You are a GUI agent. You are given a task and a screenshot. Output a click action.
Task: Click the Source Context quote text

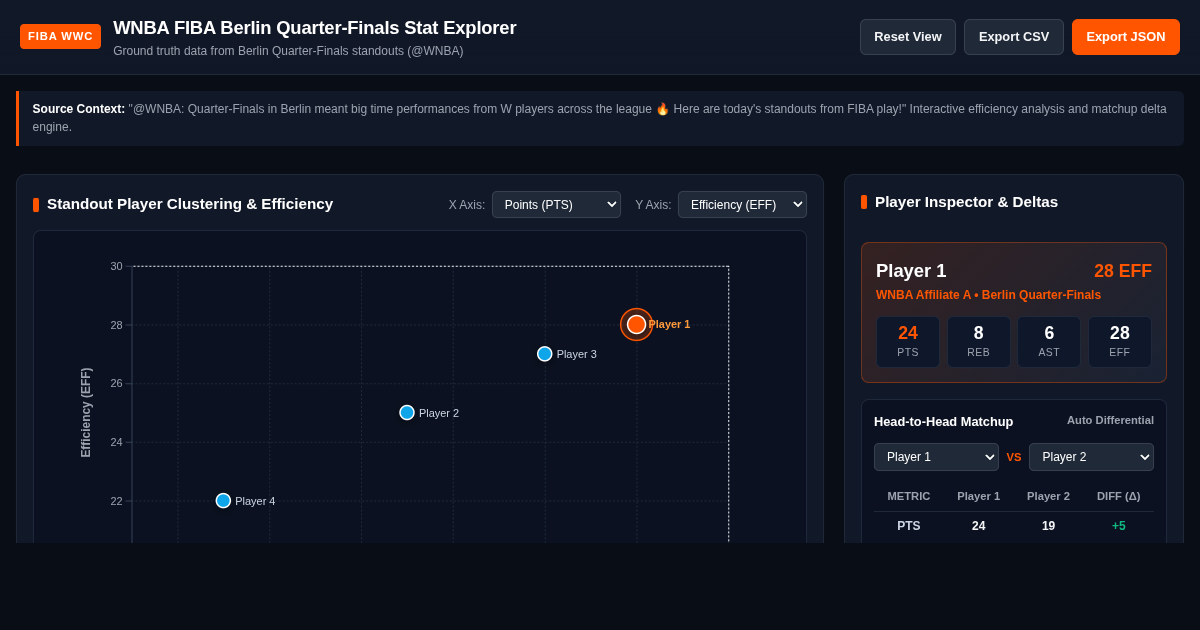tap(600, 118)
